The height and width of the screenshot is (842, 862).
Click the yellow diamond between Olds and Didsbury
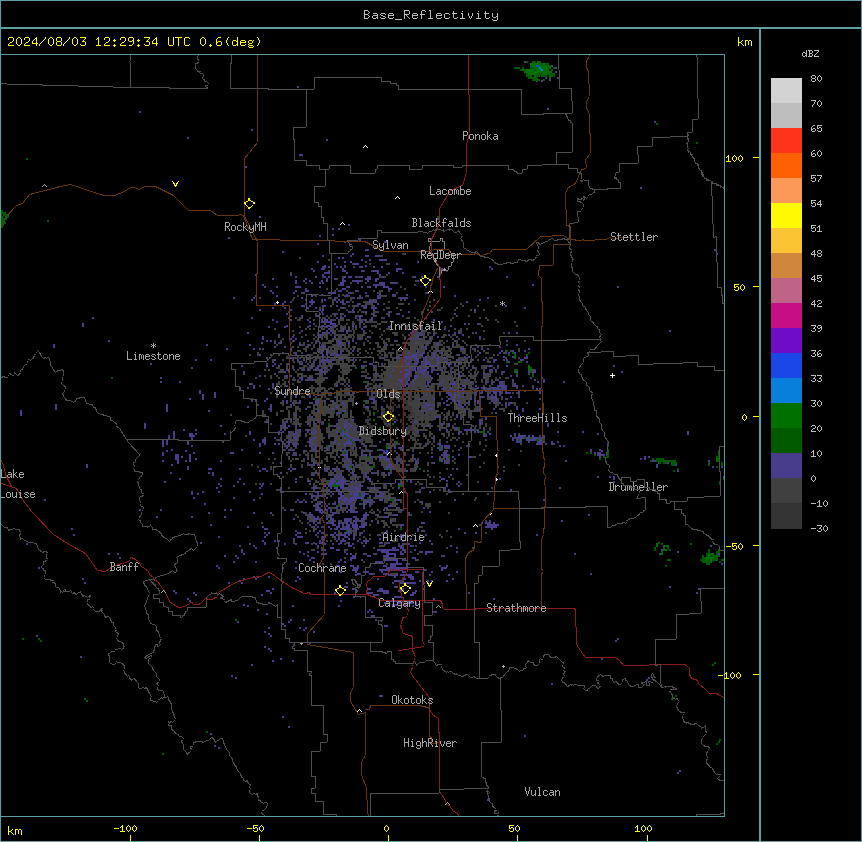(389, 417)
